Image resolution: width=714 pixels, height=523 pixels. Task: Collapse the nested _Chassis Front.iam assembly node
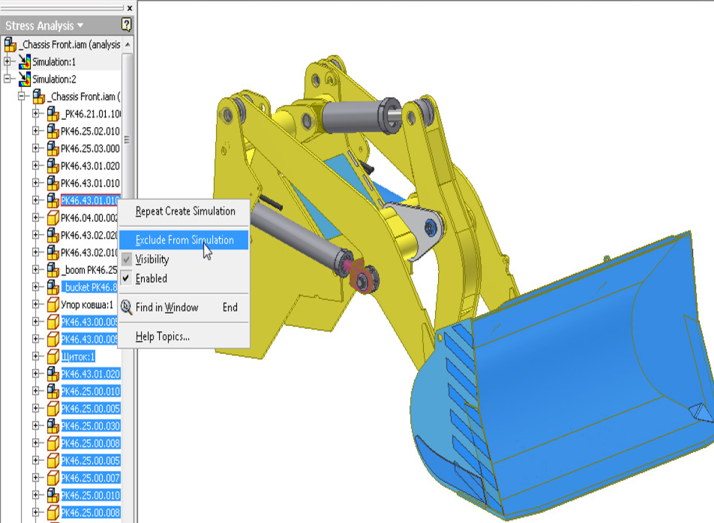[22, 96]
